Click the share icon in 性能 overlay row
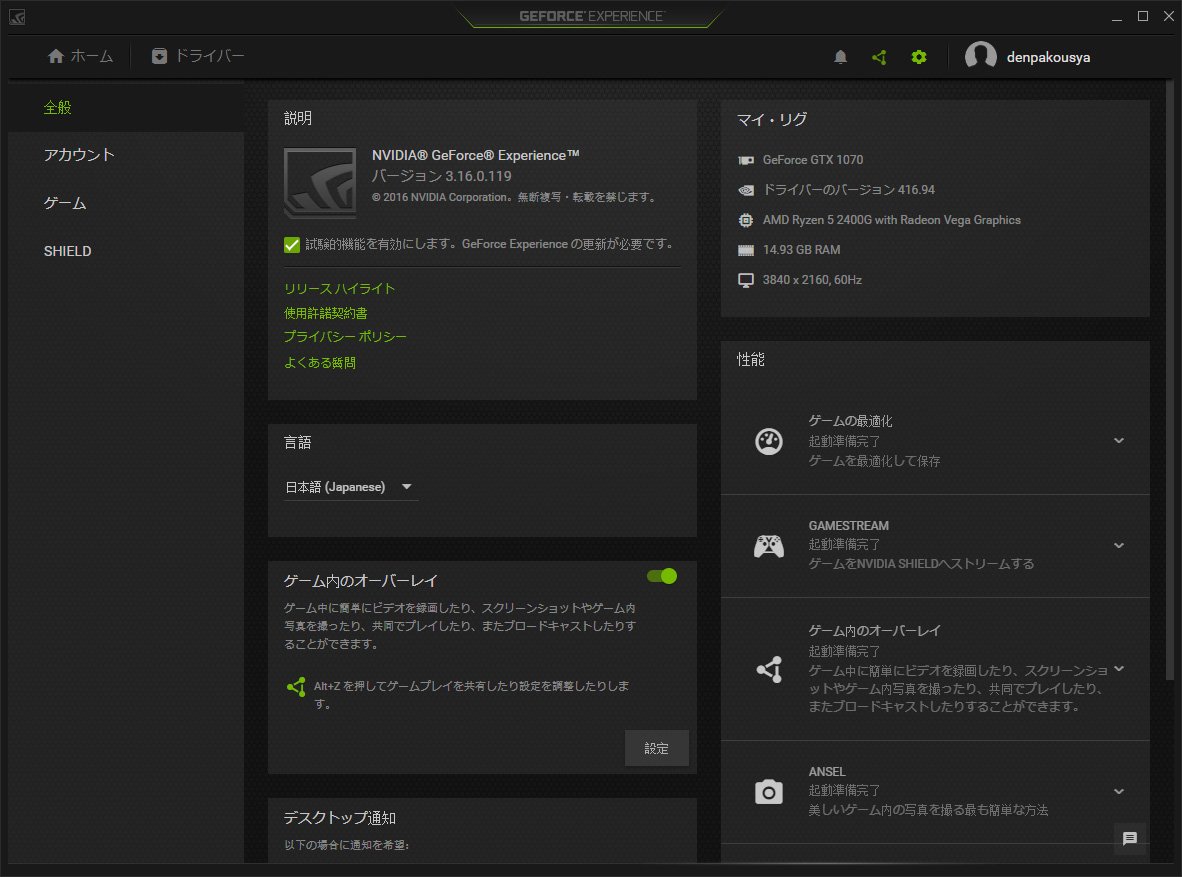Viewport: 1182px width, 877px height. click(769, 670)
